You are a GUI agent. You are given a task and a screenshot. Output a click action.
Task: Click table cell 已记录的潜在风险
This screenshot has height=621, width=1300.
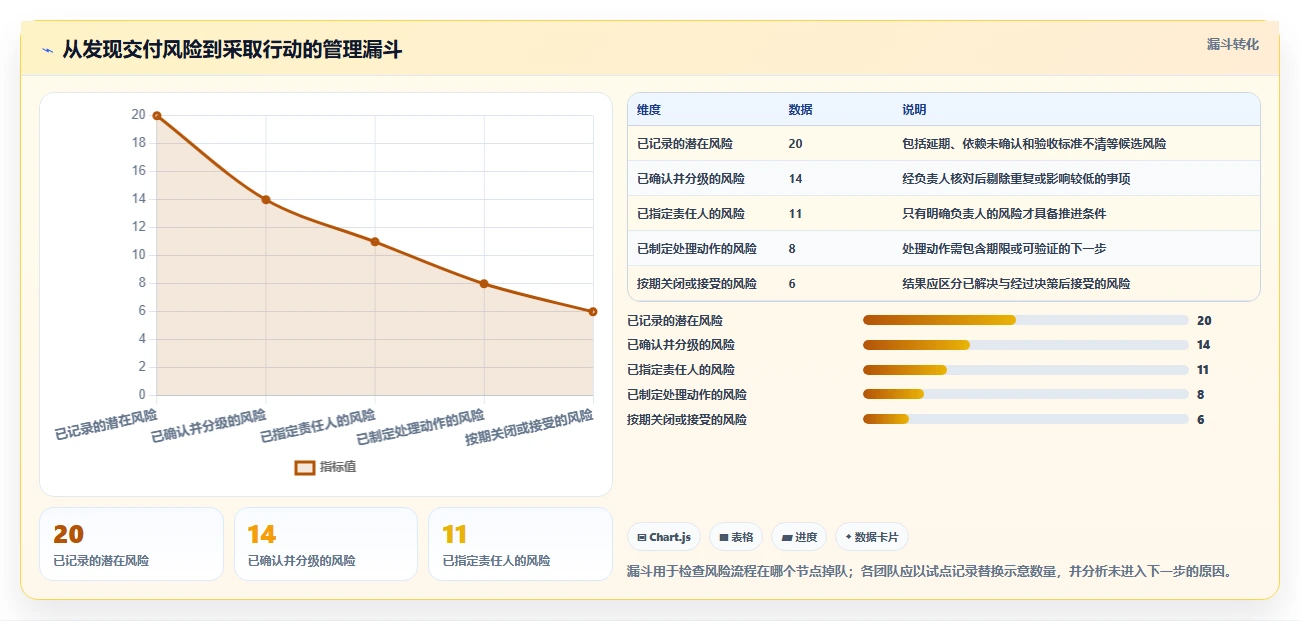(685, 144)
